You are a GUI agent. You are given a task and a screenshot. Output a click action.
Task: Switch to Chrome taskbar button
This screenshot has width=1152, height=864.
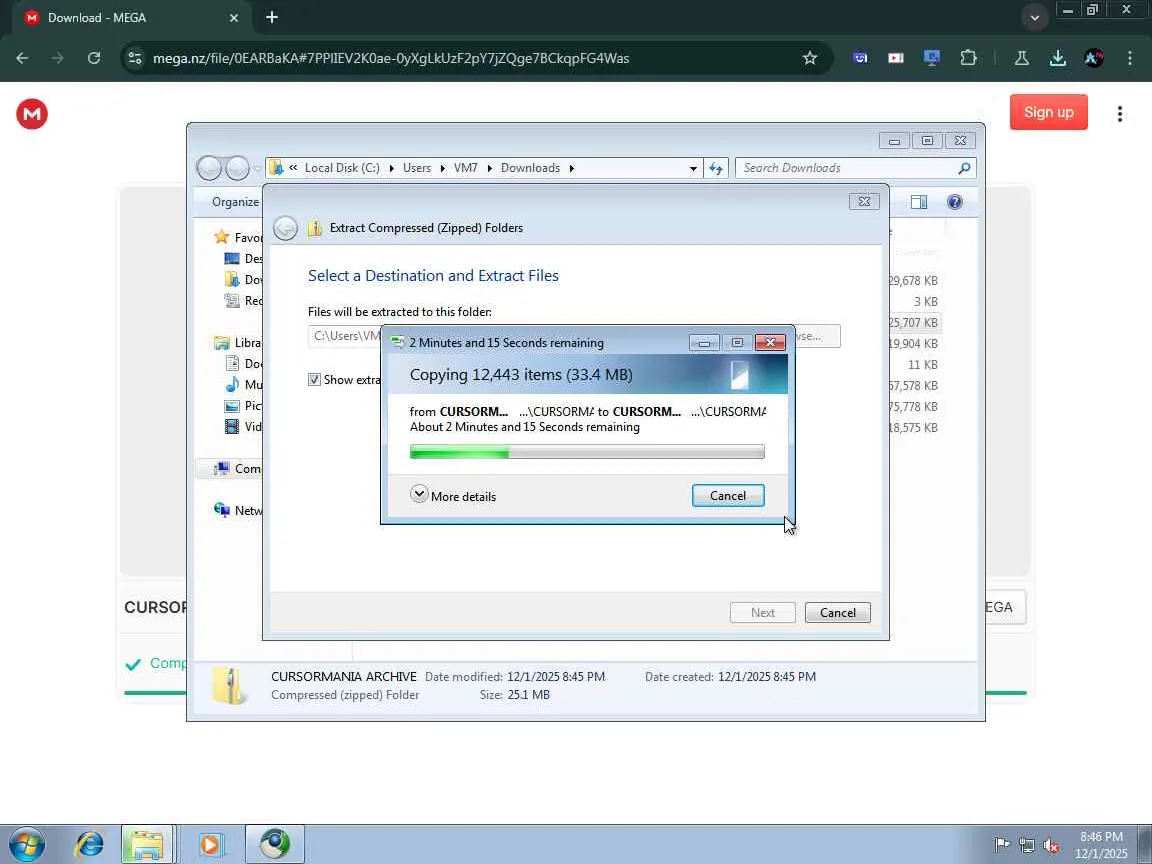[275, 845]
